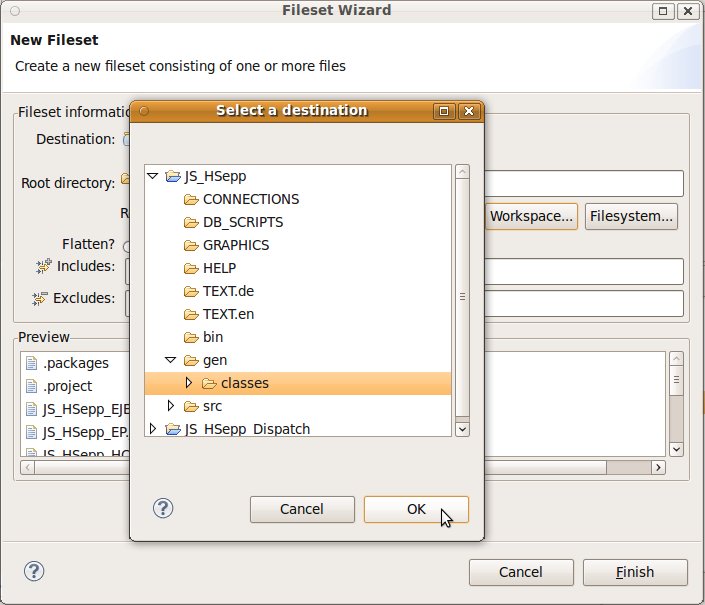Select the TEXT.en folder
Screen dimensions: 705x605
[227, 314]
